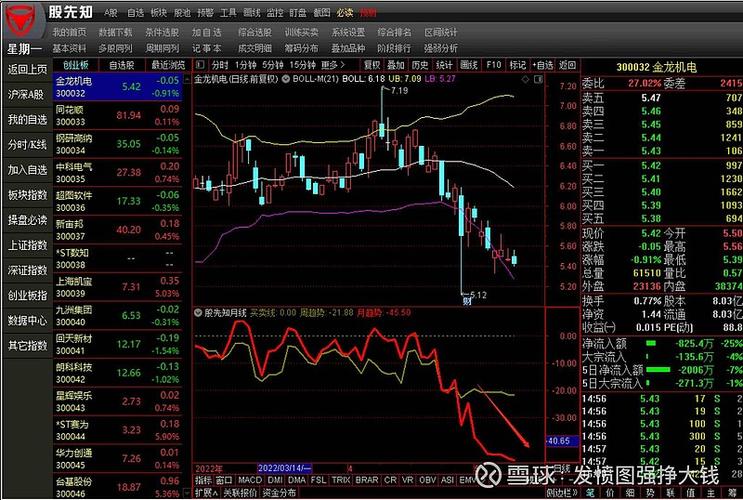The image size is (743, 500).
Task: Select 星辉娱乐 300043 stock row
Action: [118, 401]
